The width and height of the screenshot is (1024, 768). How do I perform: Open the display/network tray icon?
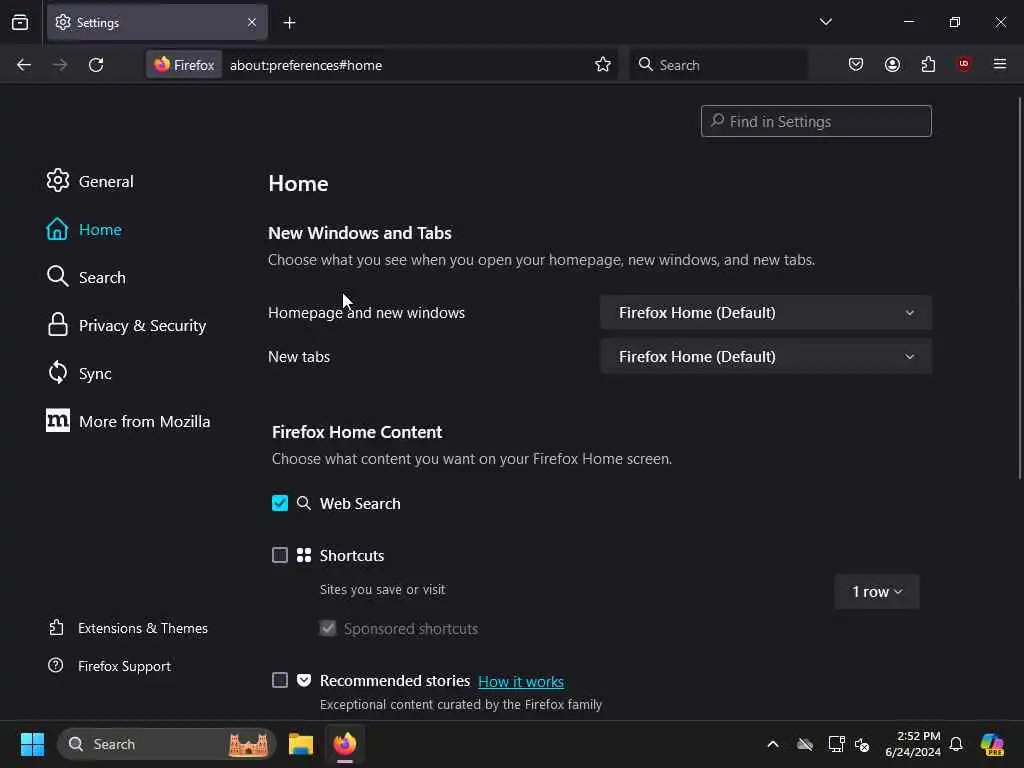[836, 744]
